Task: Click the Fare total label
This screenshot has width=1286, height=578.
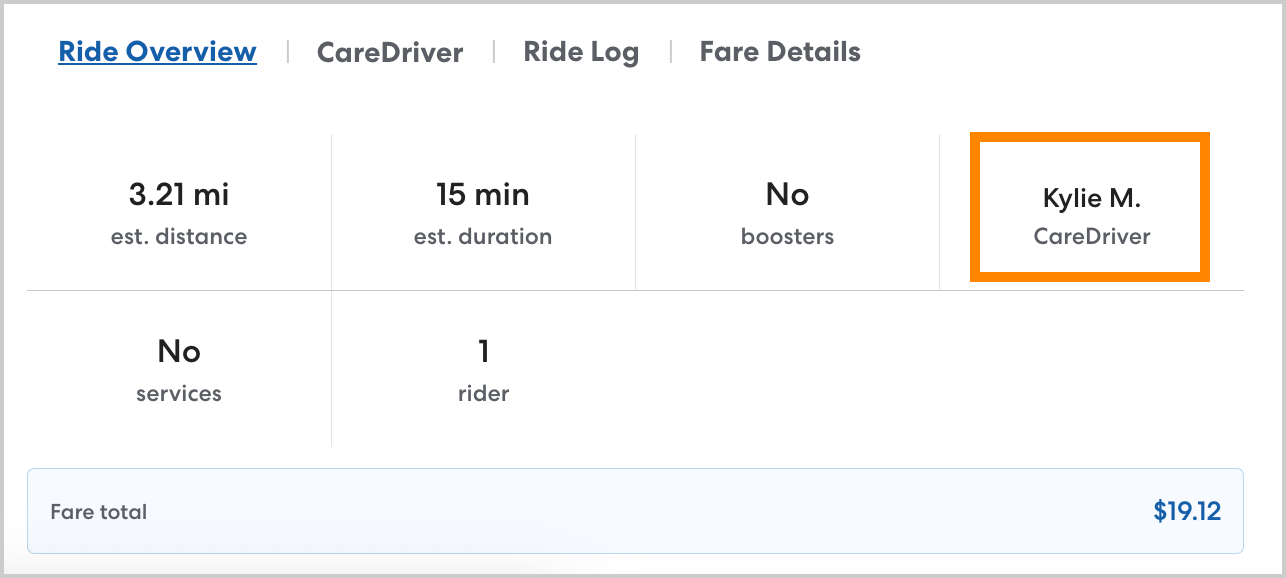Action: click(99, 512)
